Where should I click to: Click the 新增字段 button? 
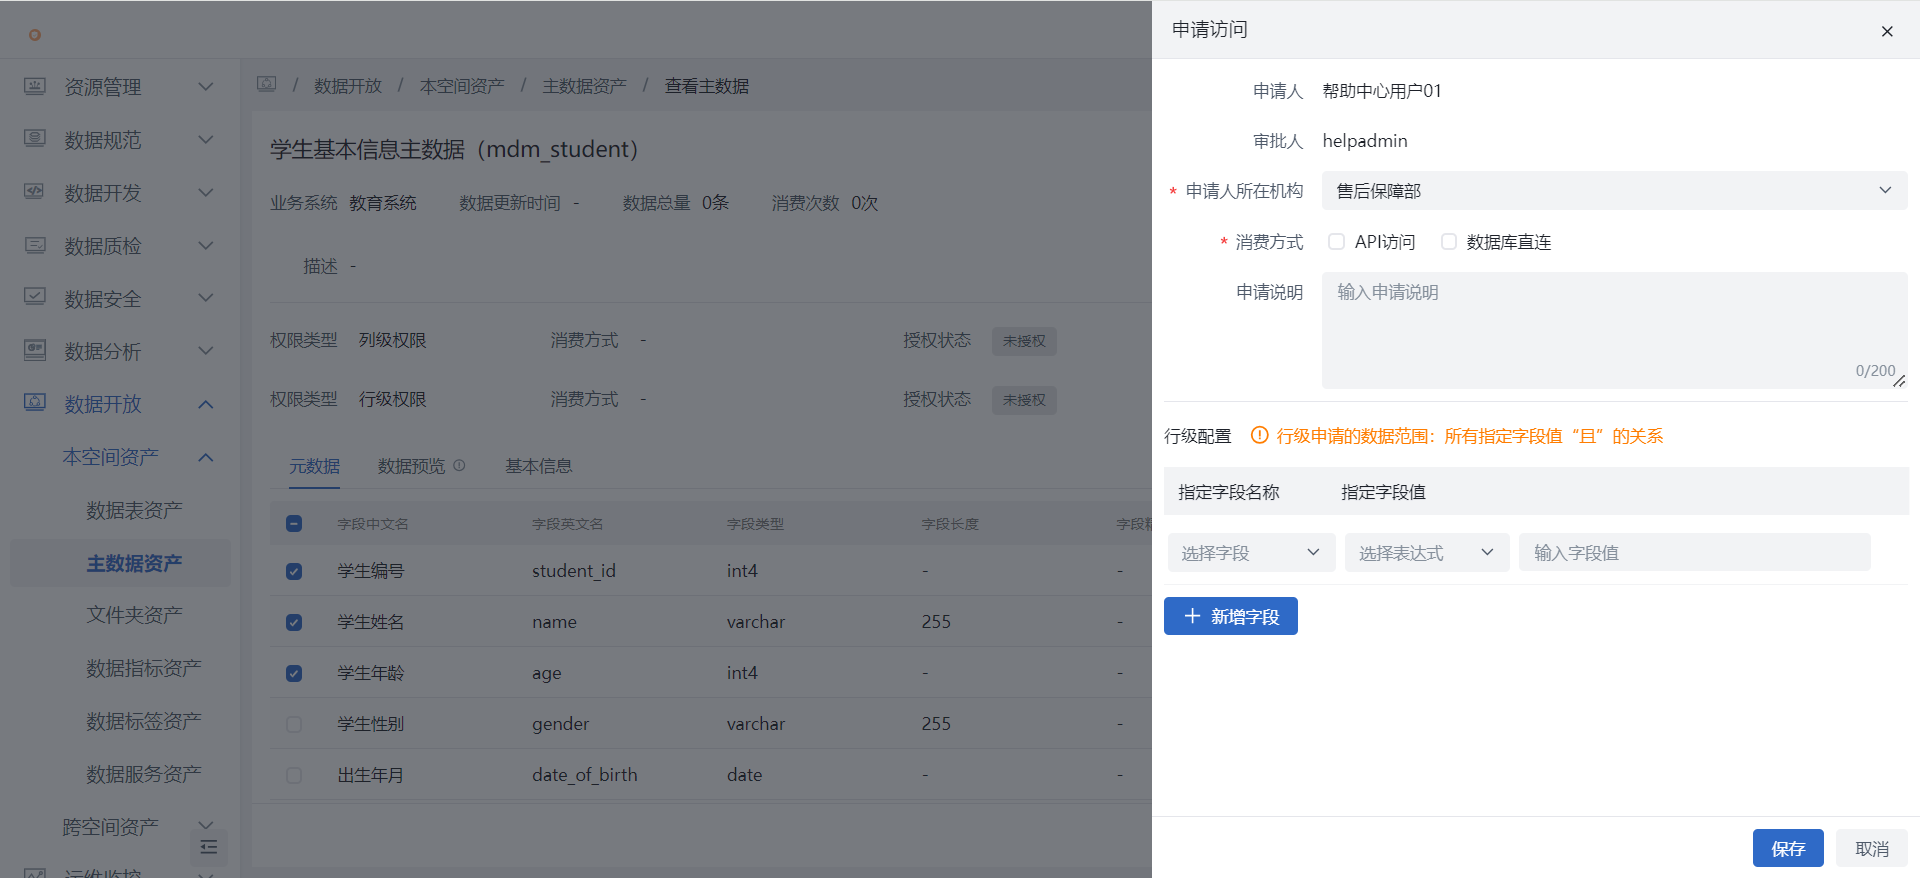1231,616
